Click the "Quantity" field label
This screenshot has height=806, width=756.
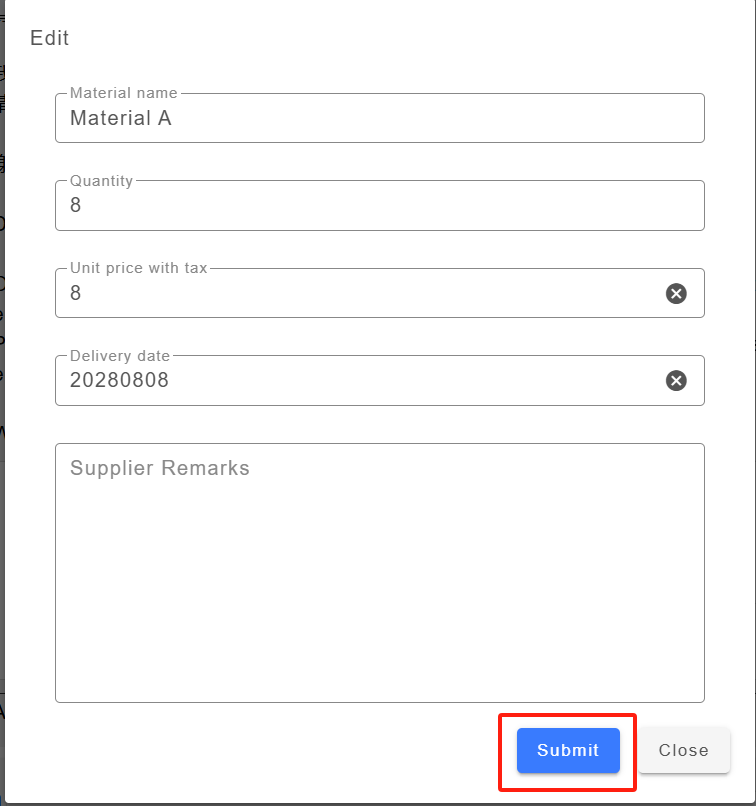tap(101, 181)
